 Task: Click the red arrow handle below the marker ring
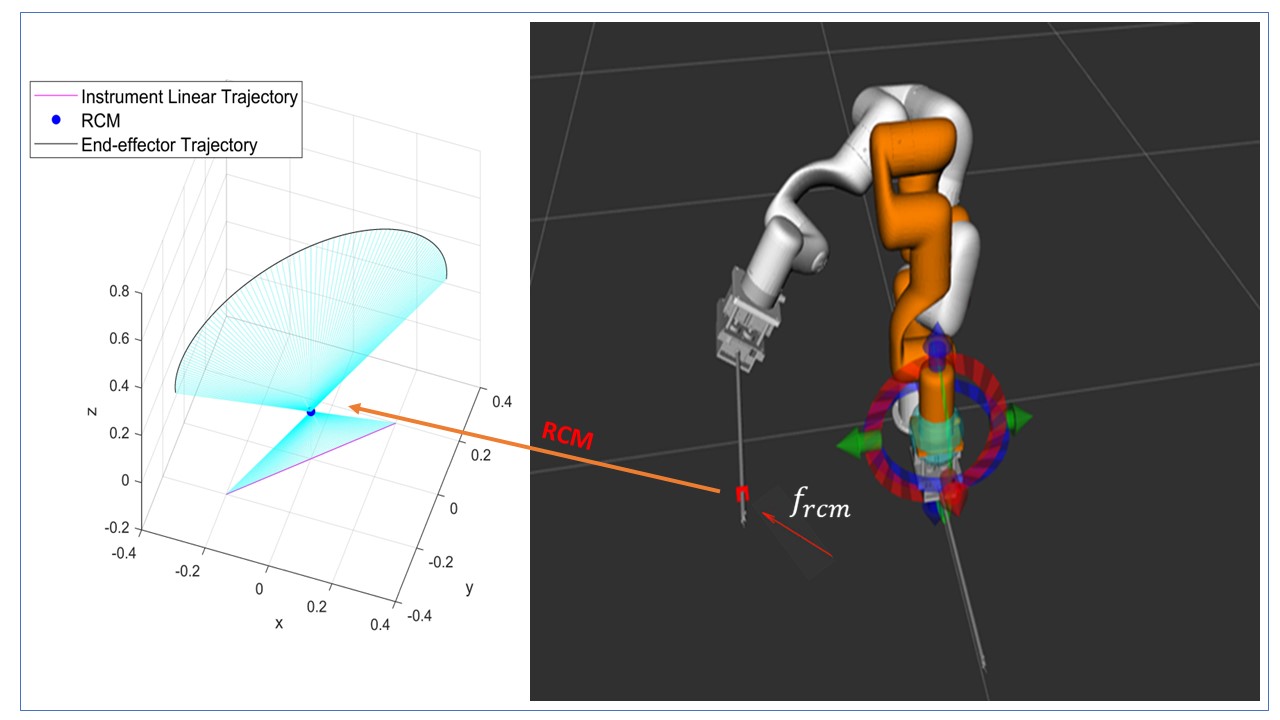point(953,498)
